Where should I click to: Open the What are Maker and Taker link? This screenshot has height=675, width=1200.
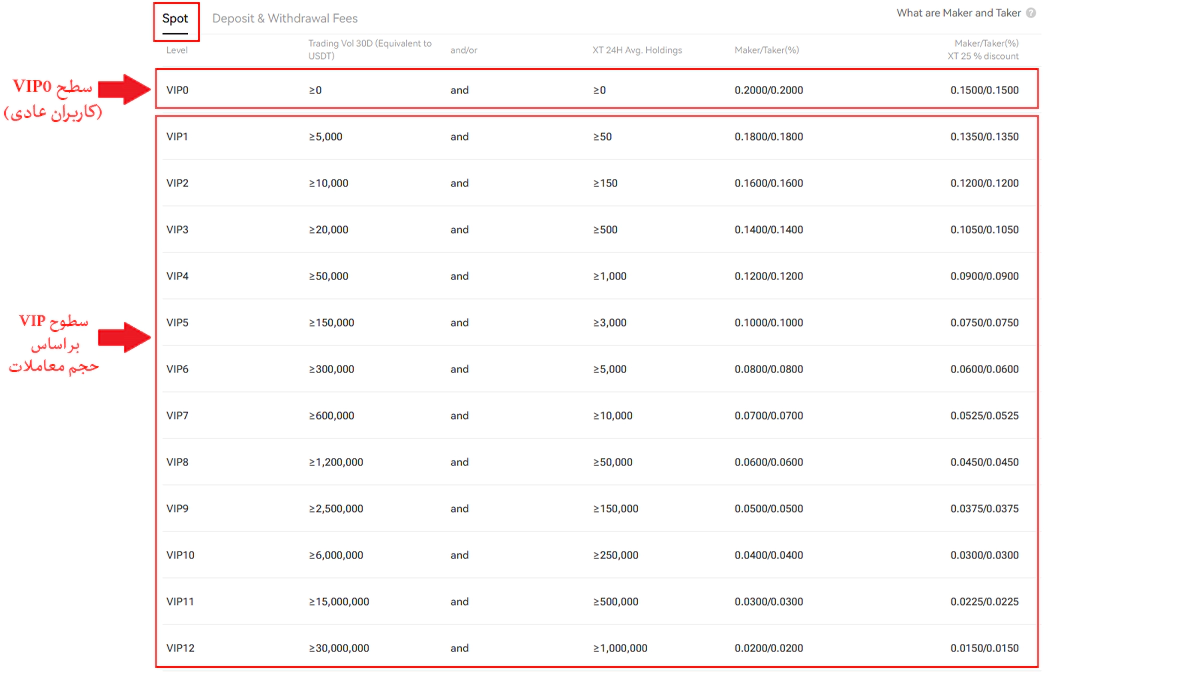tap(958, 13)
